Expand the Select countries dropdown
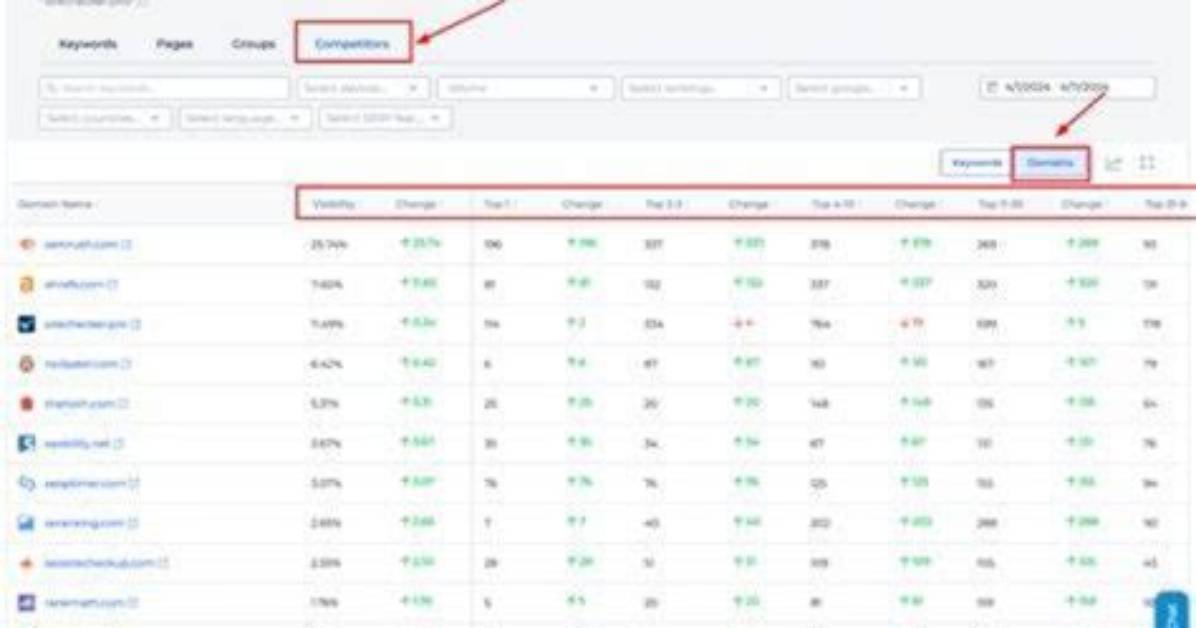The width and height of the screenshot is (1196, 628). 105,118
